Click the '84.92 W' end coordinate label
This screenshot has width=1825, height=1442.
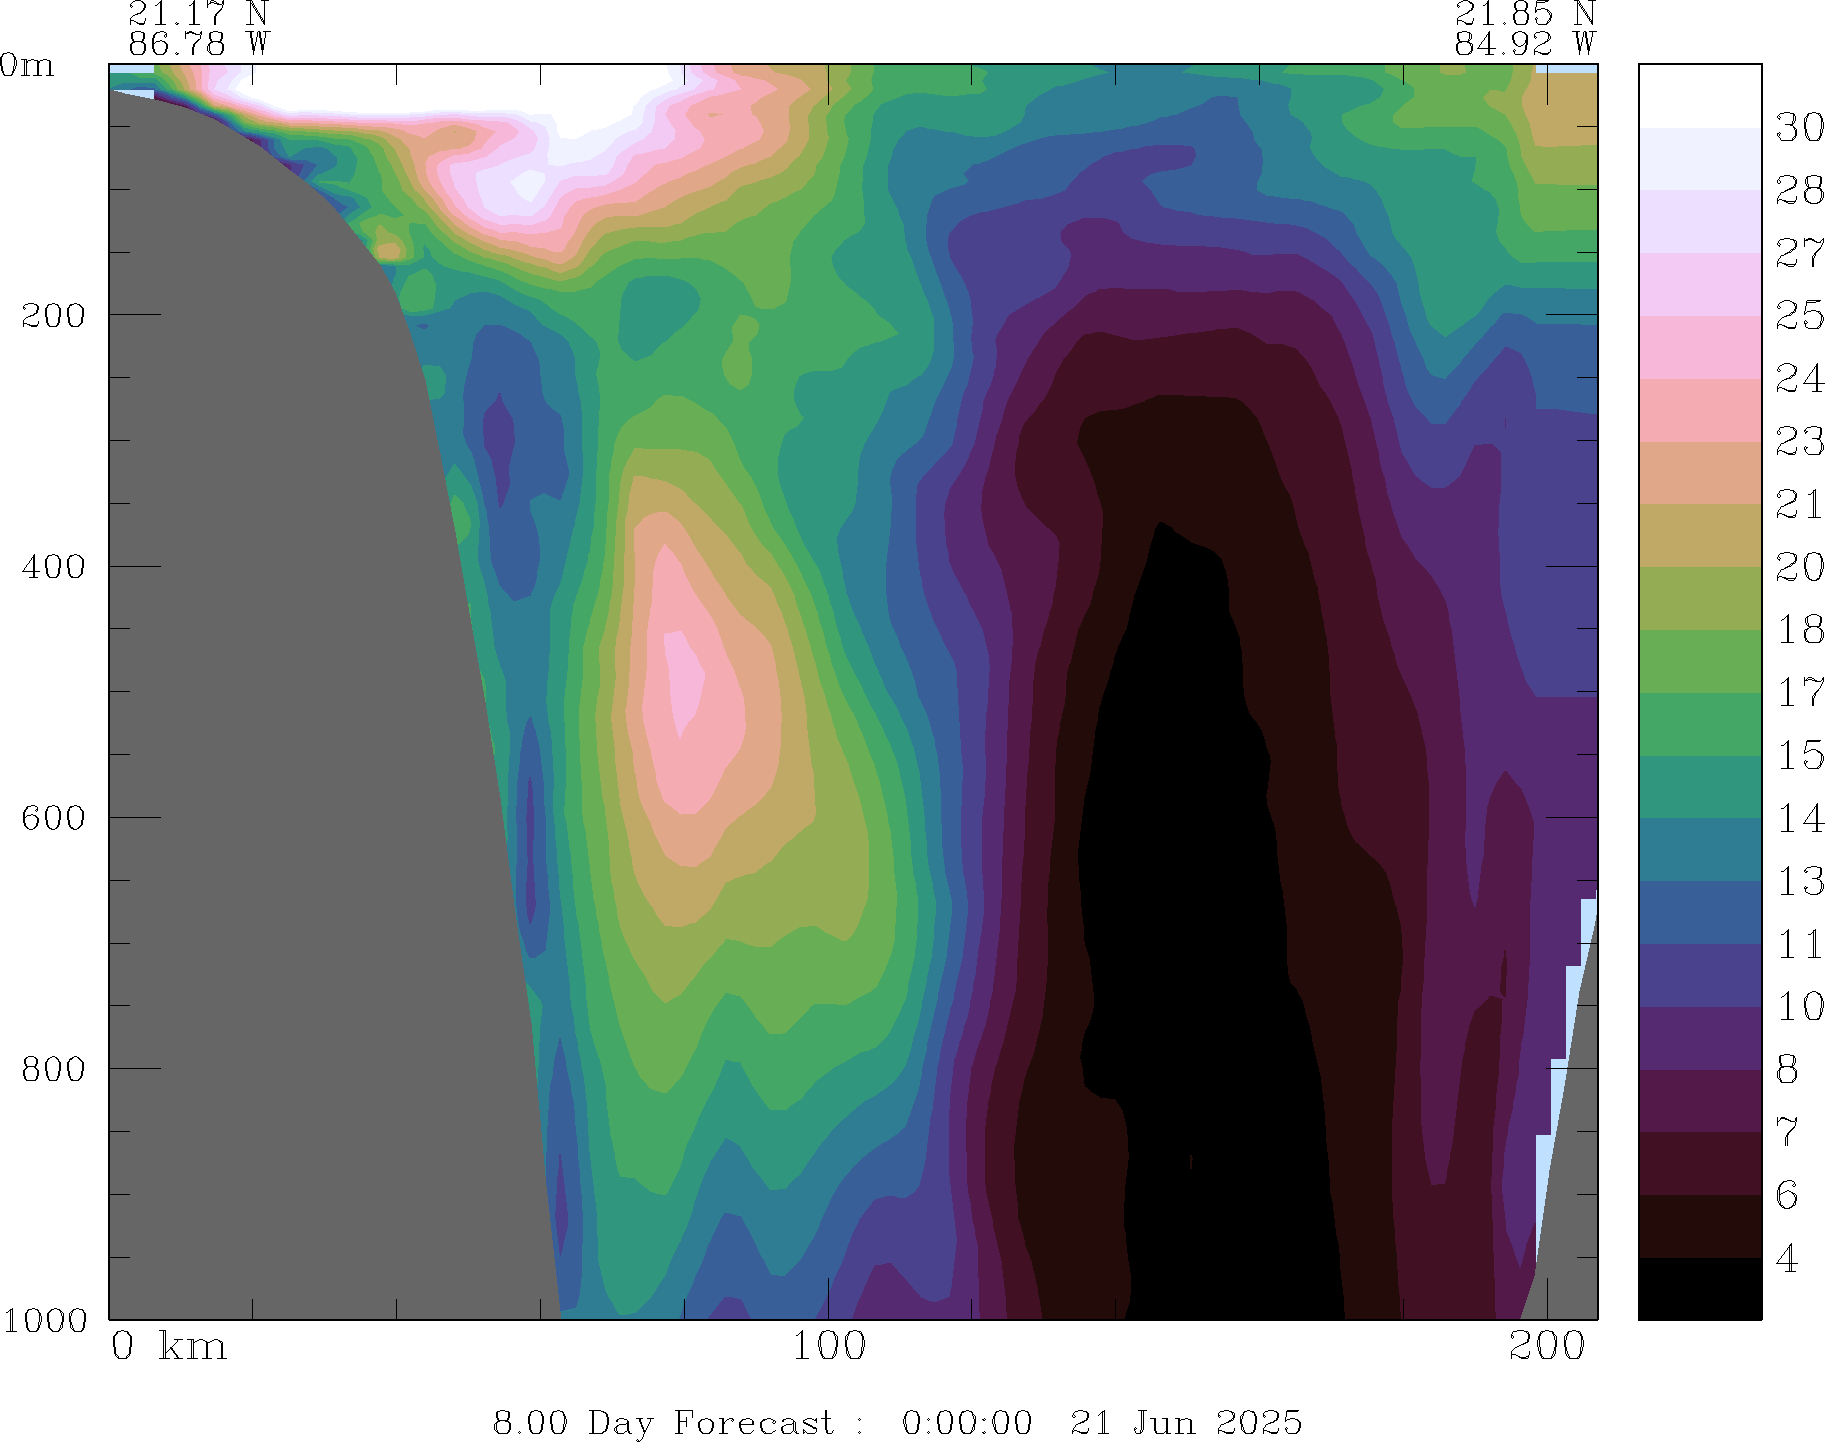pos(1524,44)
